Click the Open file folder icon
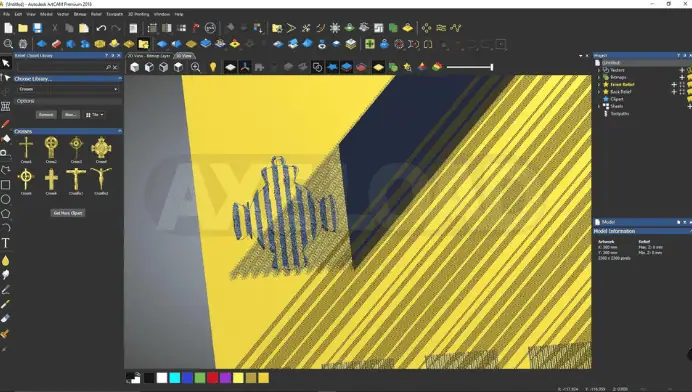The width and height of the screenshot is (692, 392). (23, 28)
